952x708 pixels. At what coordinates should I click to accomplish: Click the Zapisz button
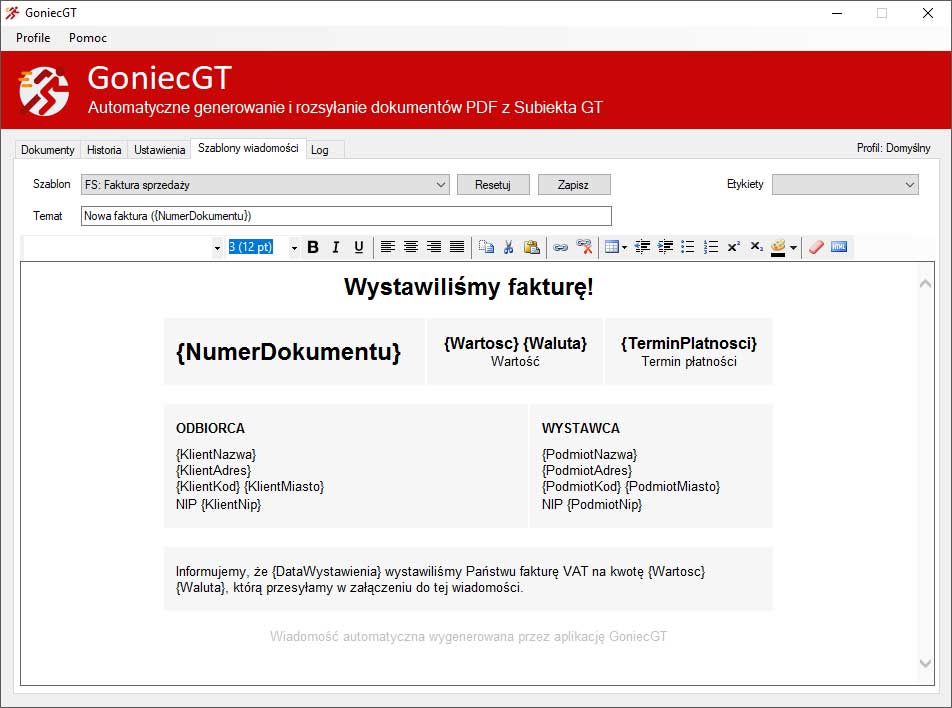(x=573, y=185)
